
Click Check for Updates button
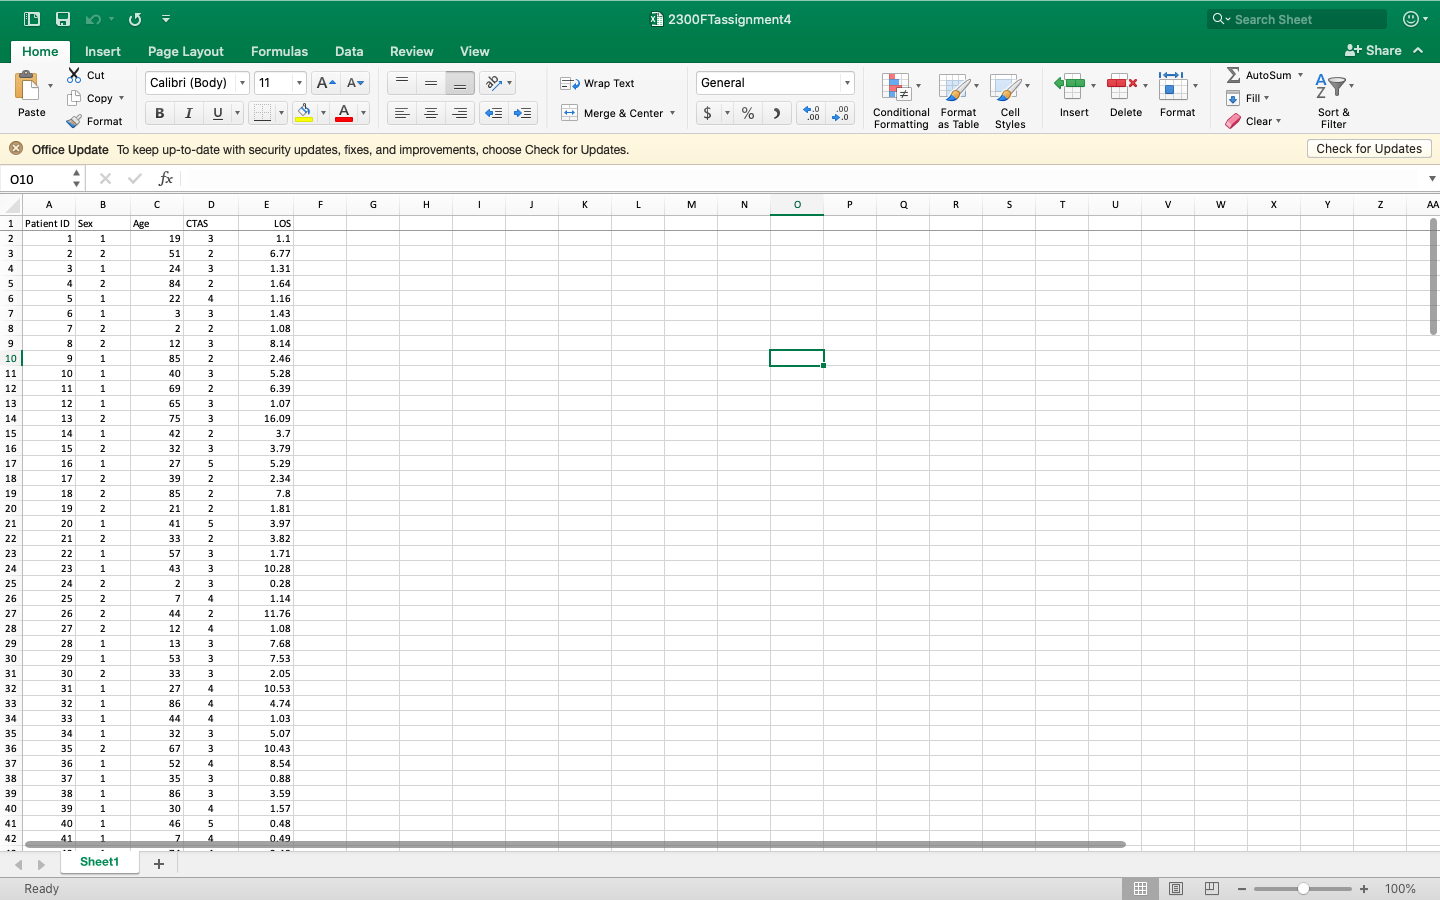(1369, 149)
